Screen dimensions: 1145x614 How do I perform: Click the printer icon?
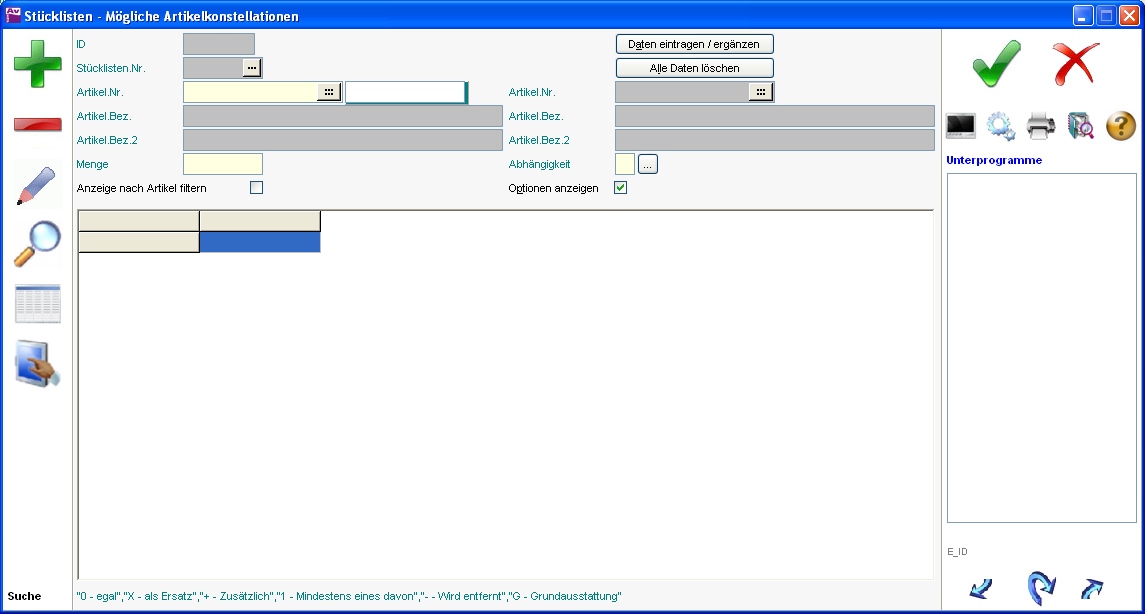(1041, 126)
